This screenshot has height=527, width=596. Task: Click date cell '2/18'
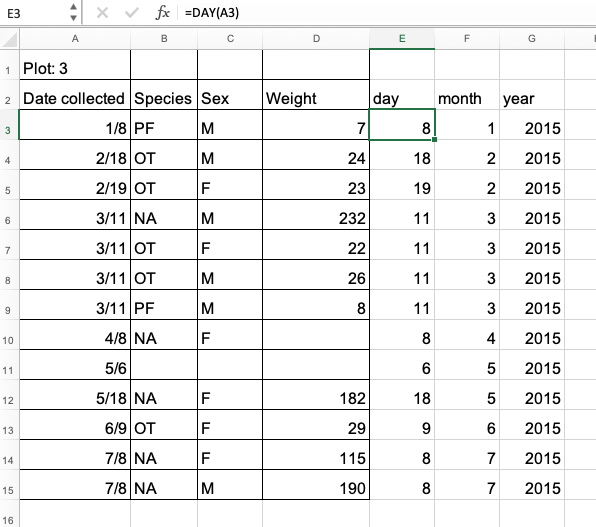[75, 155]
